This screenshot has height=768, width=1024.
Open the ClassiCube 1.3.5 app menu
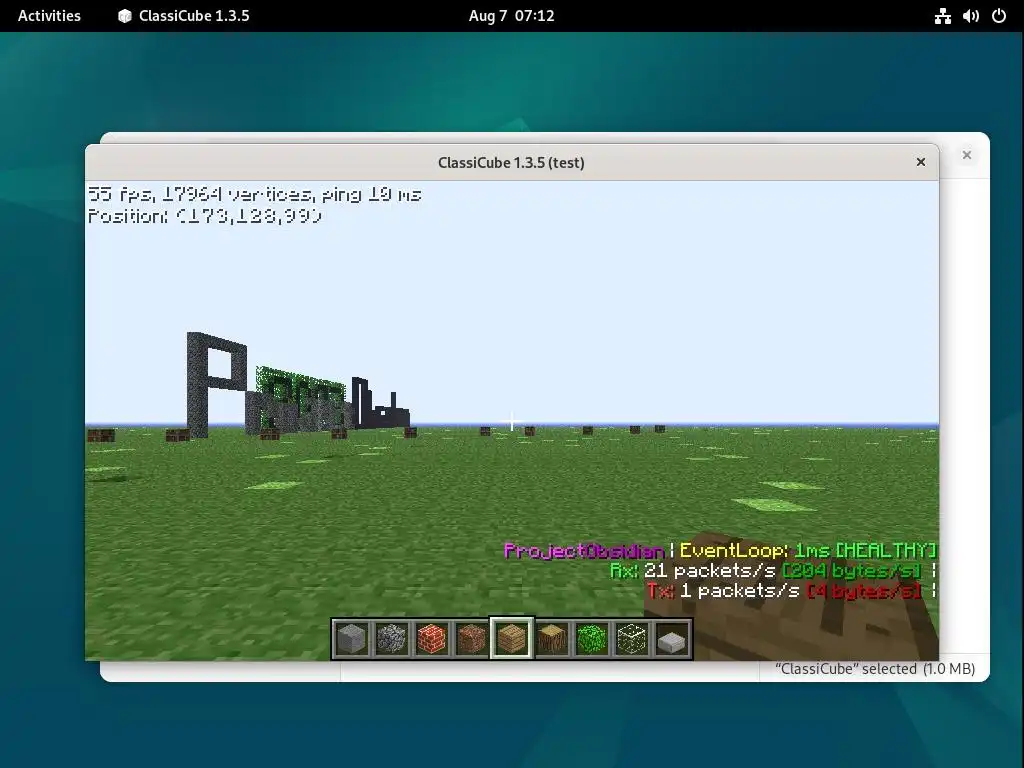(184, 16)
